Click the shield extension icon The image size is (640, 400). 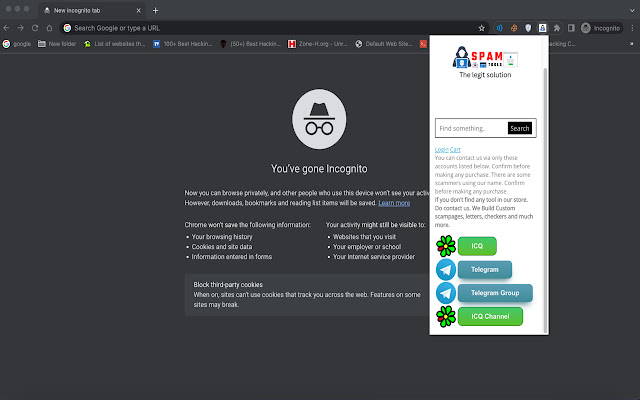click(528, 28)
